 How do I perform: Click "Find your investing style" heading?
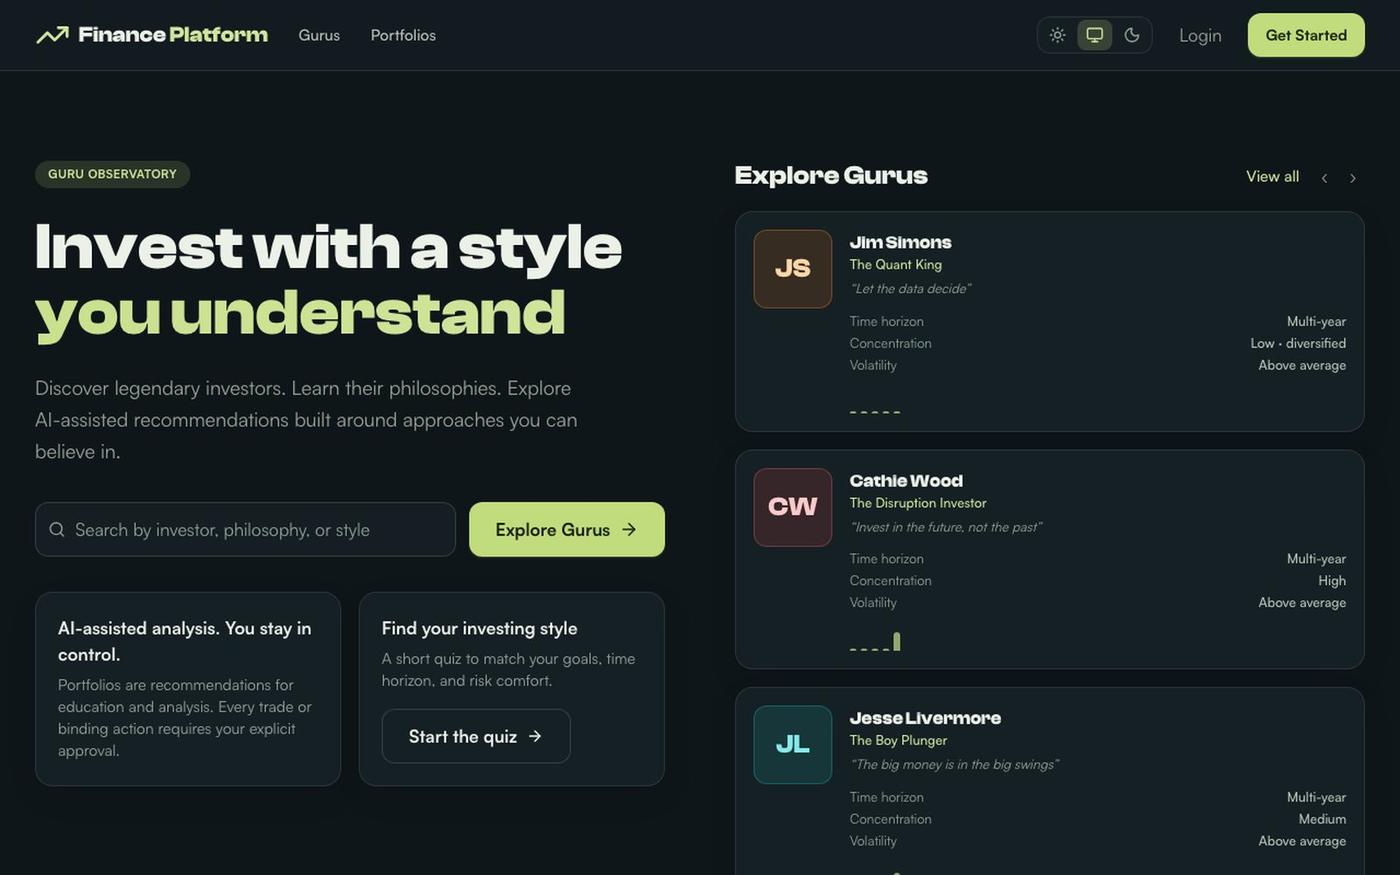tap(479, 628)
